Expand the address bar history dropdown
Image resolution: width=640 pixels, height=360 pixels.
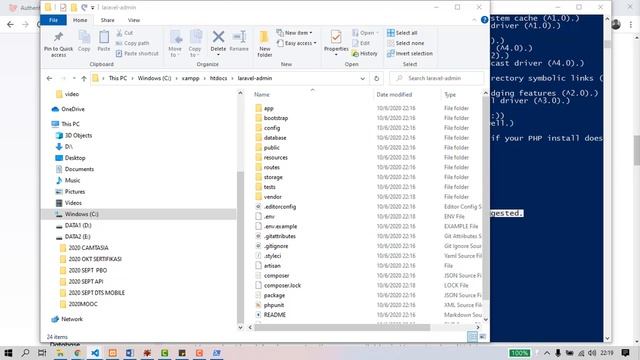[362, 78]
